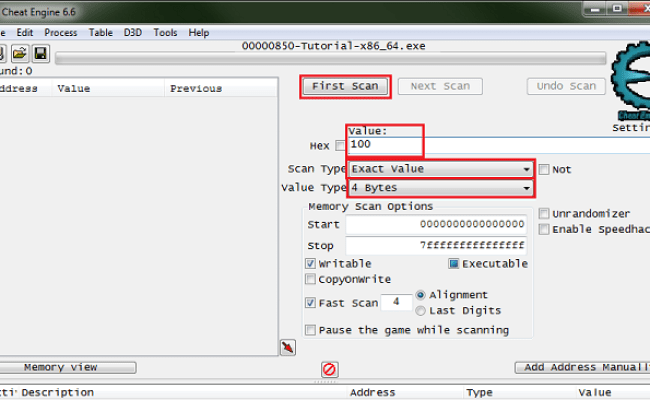Enable the CopyOnWrite checkbox
Viewport: 650px width, 400px height.
point(310,279)
